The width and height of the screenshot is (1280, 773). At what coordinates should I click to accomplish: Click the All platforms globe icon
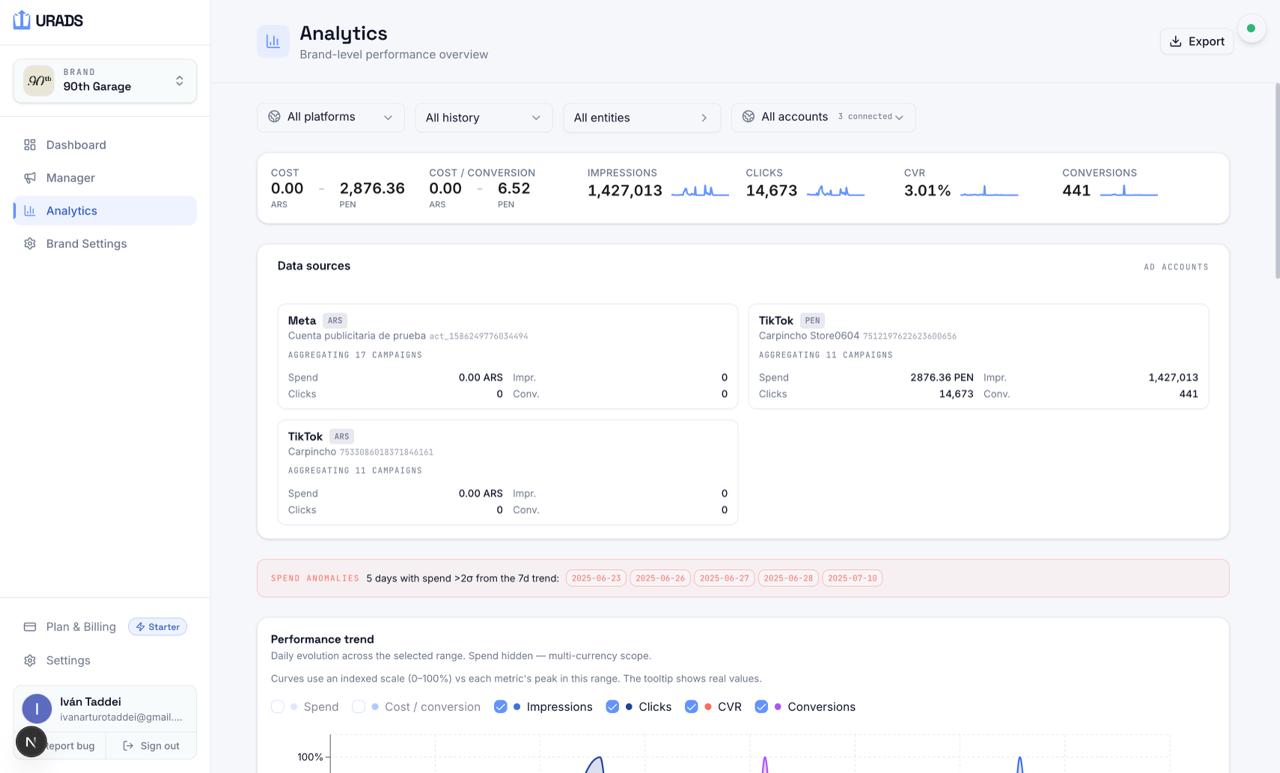click(274, 117)
